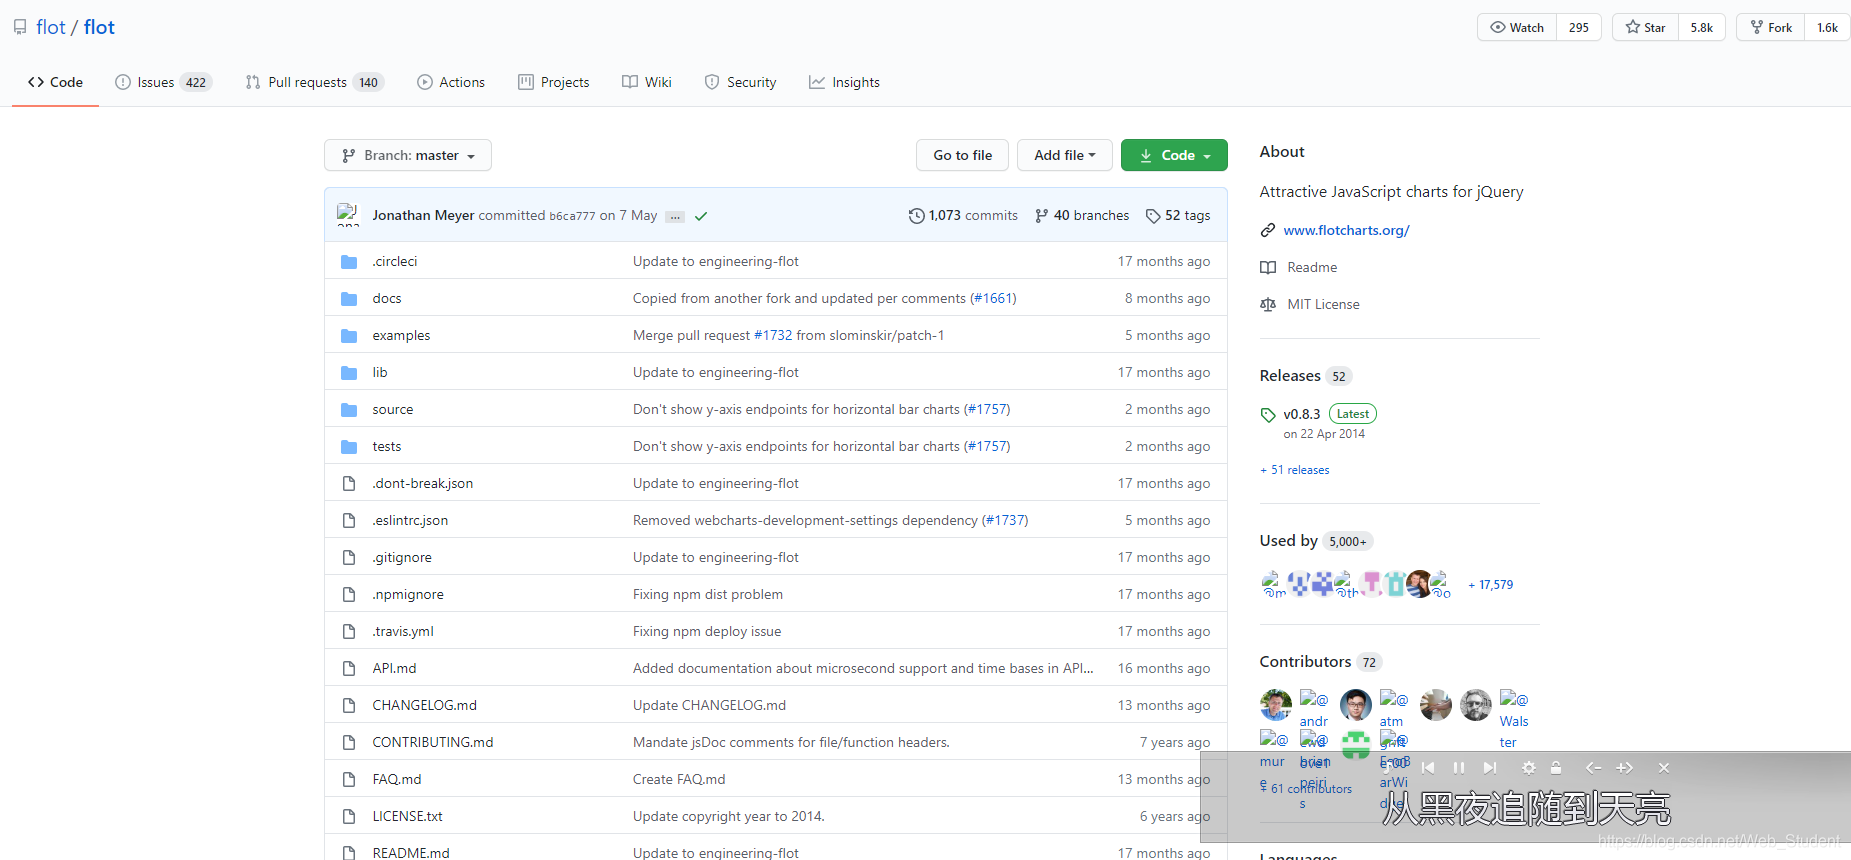The image size is (1851, 860).
Task: Open the .travis.yml file
Action: 403,631
